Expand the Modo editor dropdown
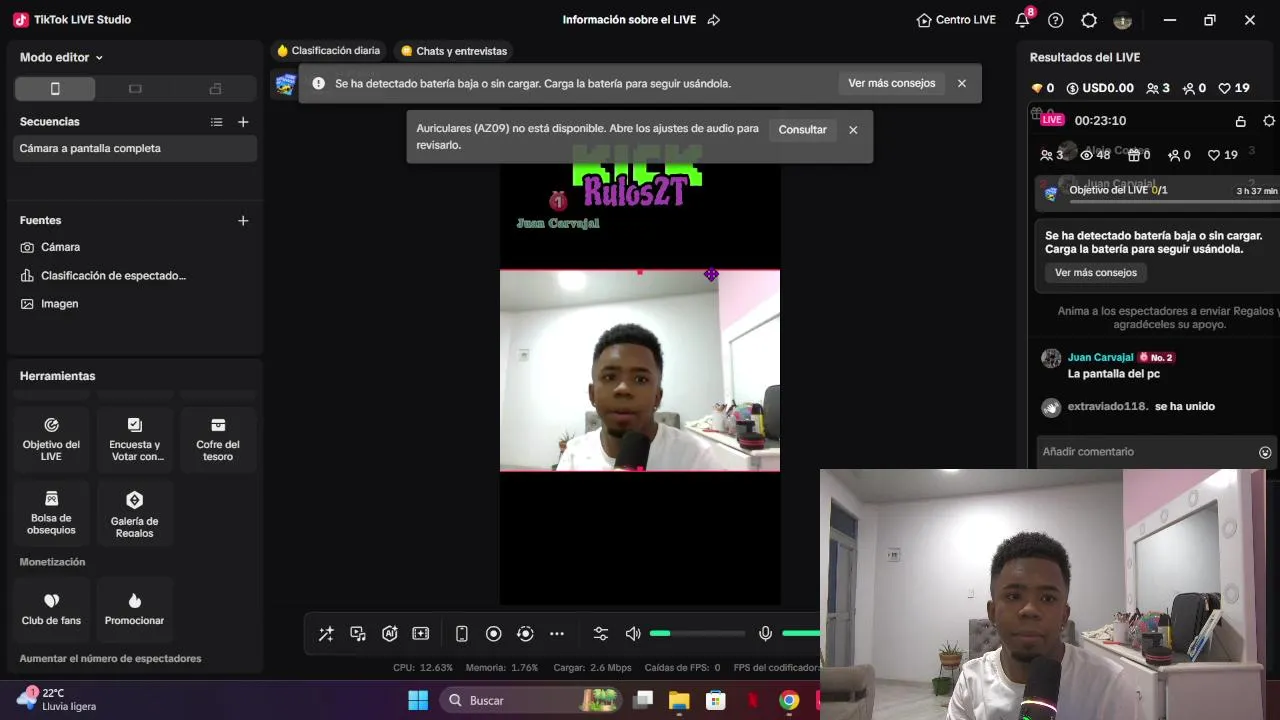Viewport: 1280px width, 720px height. [x=61, y=58]
